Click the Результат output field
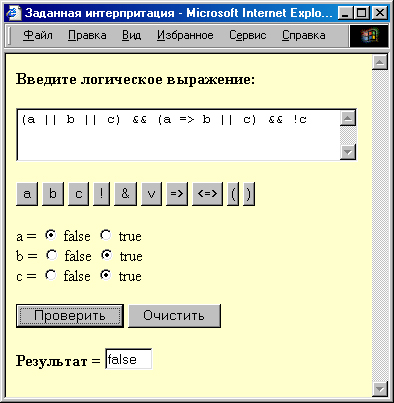The image size is (394, 403). click(x=129, y=359)
